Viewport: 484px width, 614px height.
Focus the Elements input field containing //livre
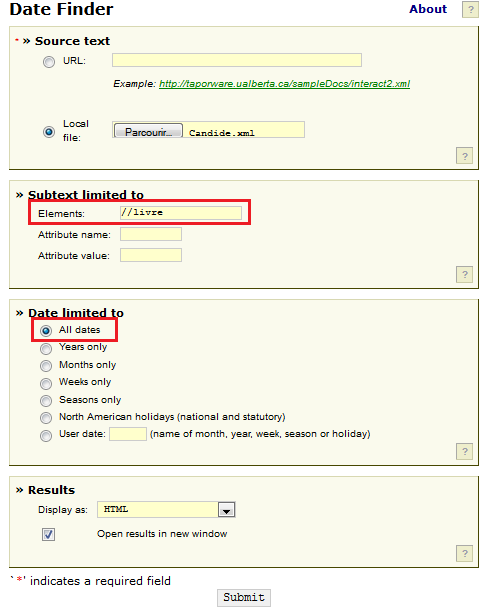(181, 213)
